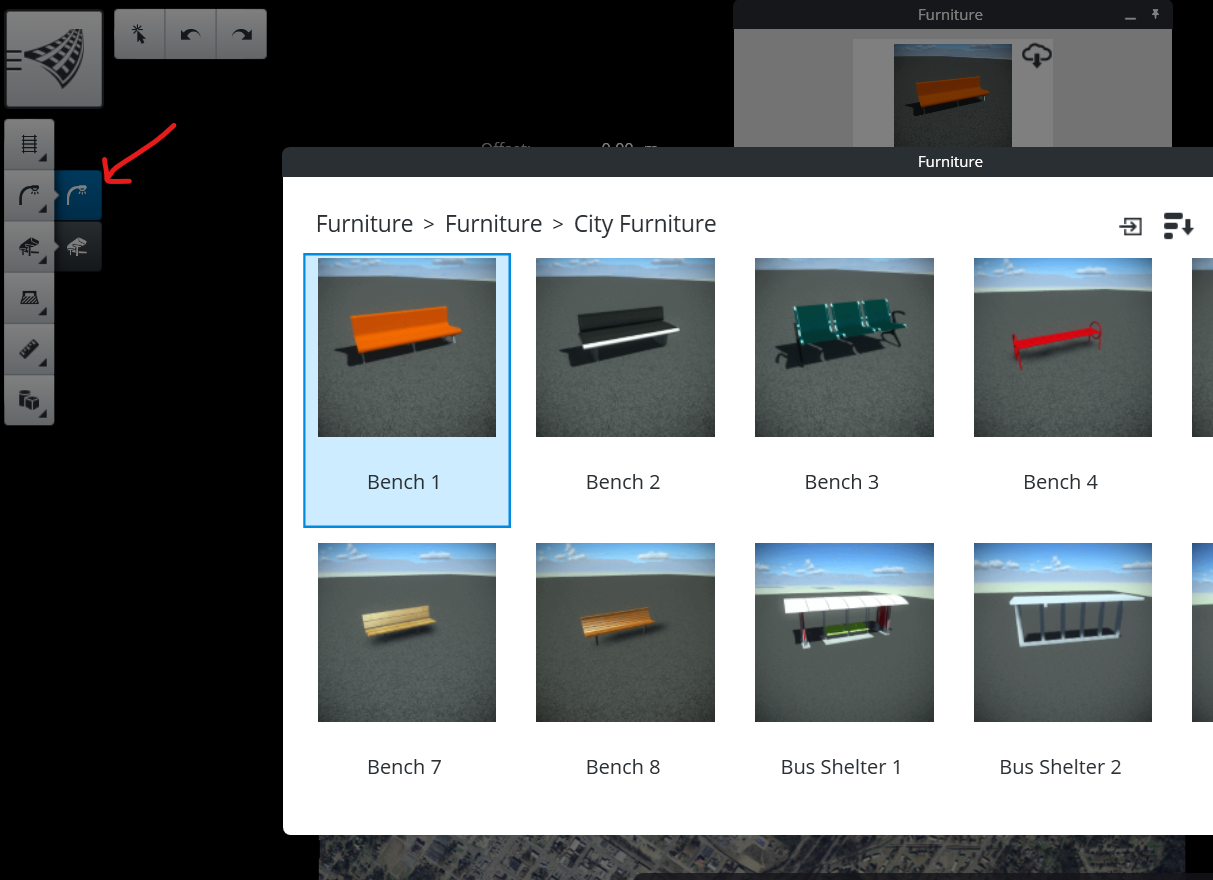This screenshot has width=1213, height=880.
Task: Pick the red Bench 4 model
Action: 1062,348
